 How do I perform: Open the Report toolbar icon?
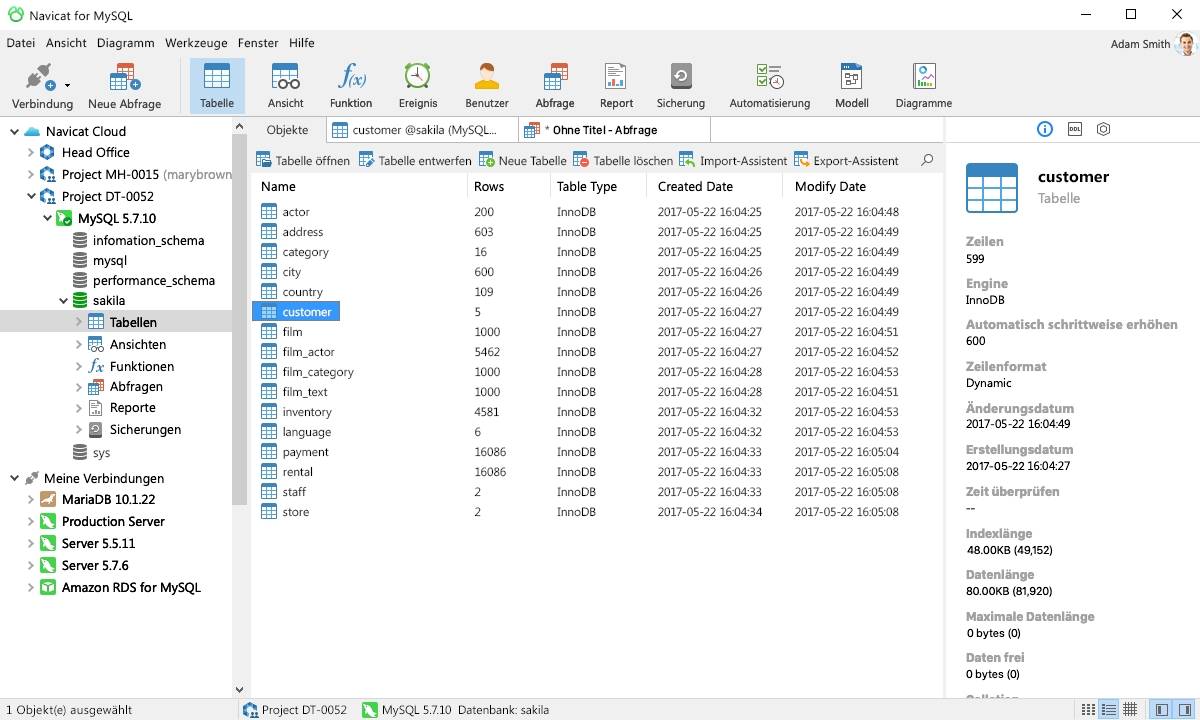(616, 86)
